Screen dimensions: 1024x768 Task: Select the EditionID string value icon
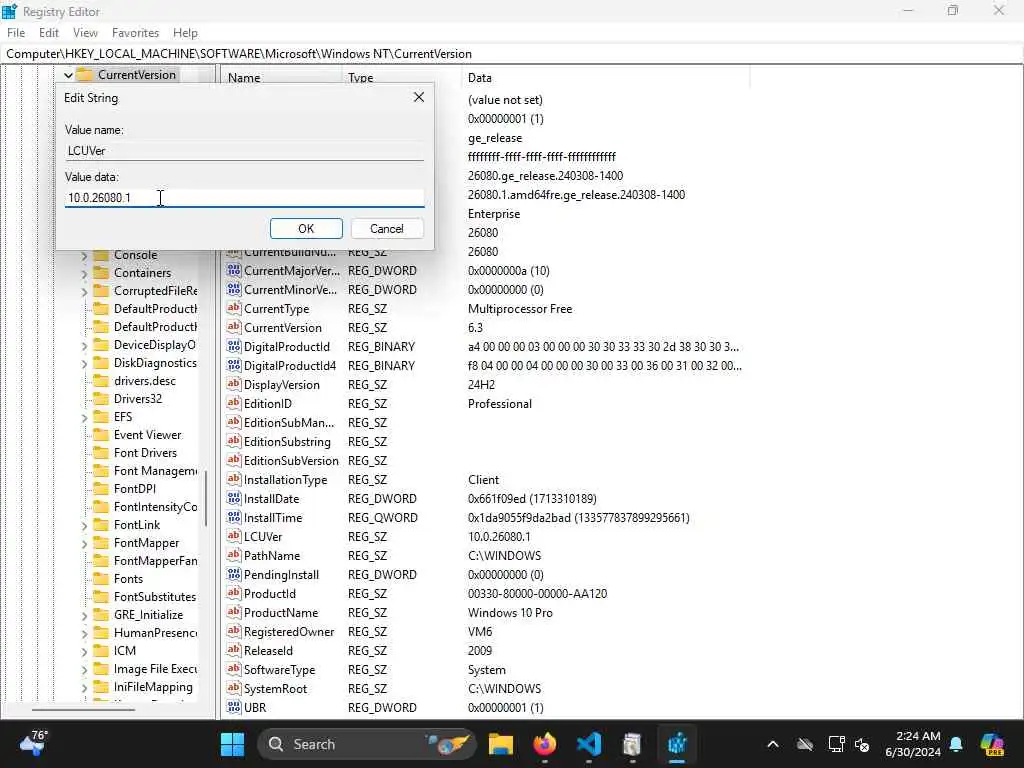click(x=234, y=403)
